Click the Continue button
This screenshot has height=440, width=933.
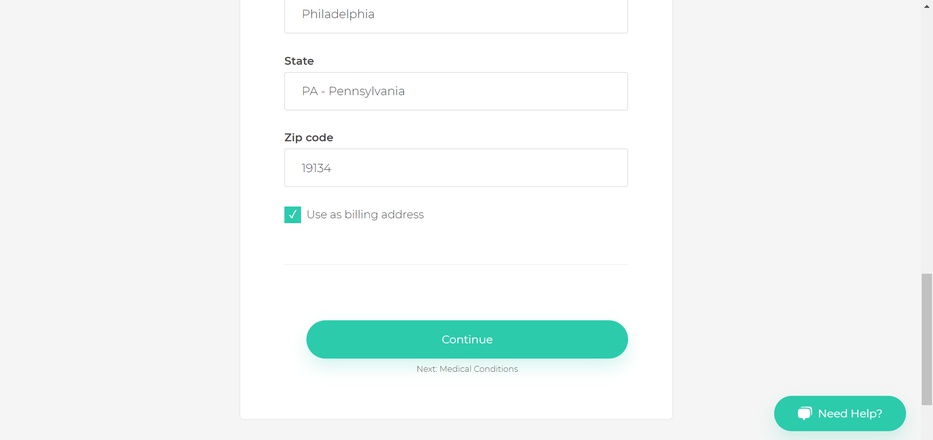pyautogui.click(x=467, y=339)
